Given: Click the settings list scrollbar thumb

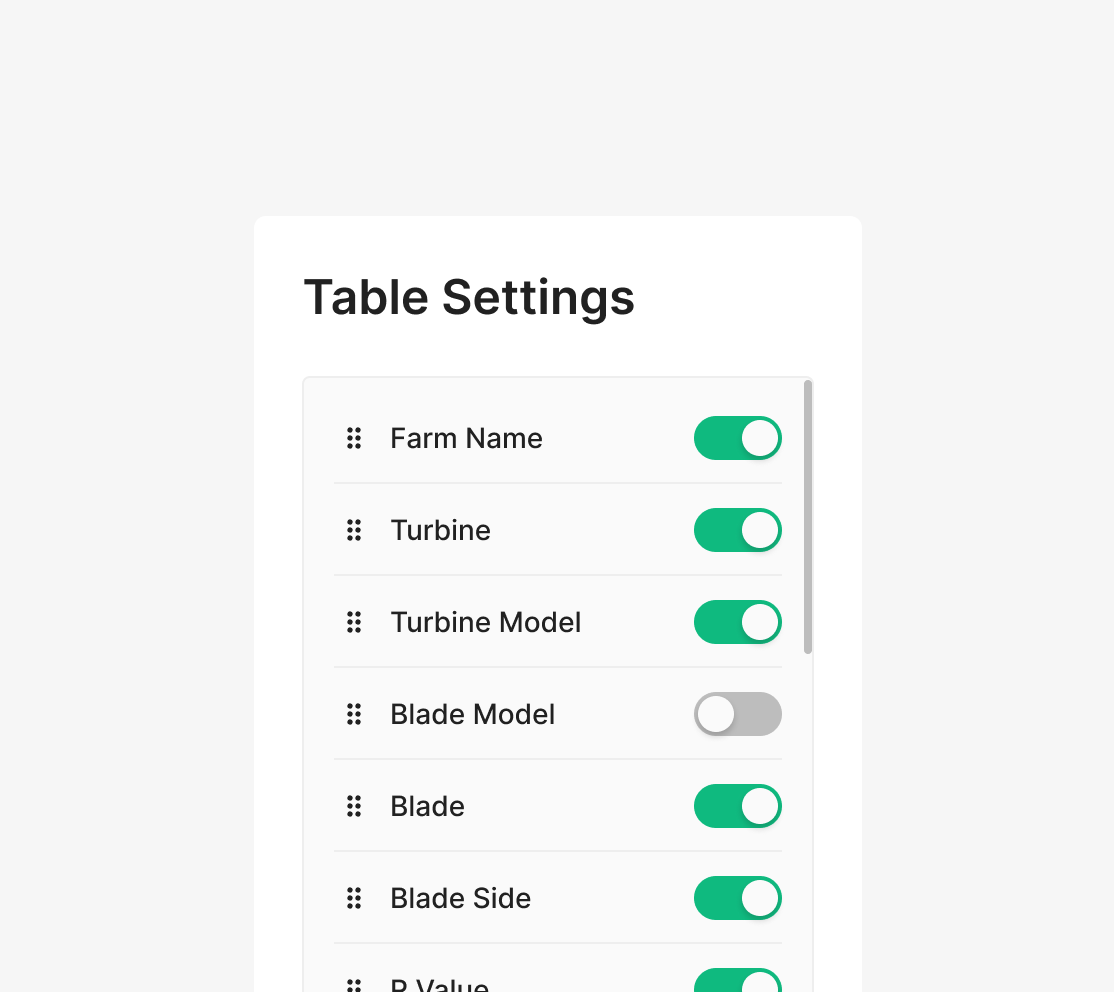Looking at the screenshot, I should pos(808,516).
